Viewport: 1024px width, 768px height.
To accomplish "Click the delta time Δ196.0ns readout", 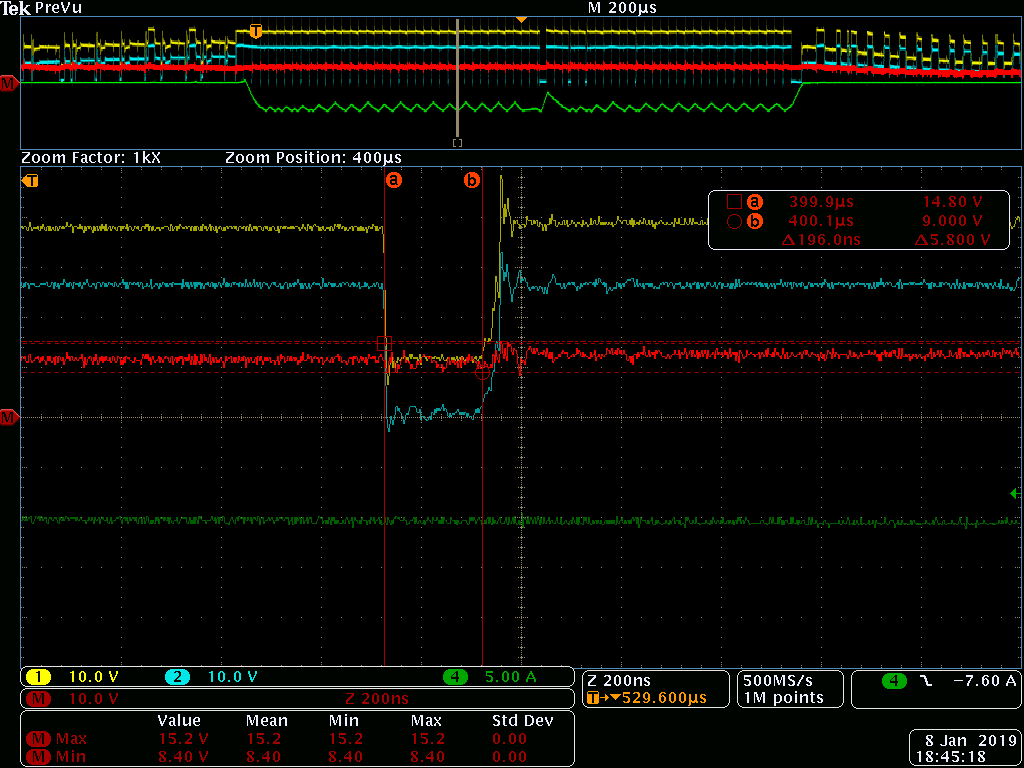I will [x=820, y=240].
